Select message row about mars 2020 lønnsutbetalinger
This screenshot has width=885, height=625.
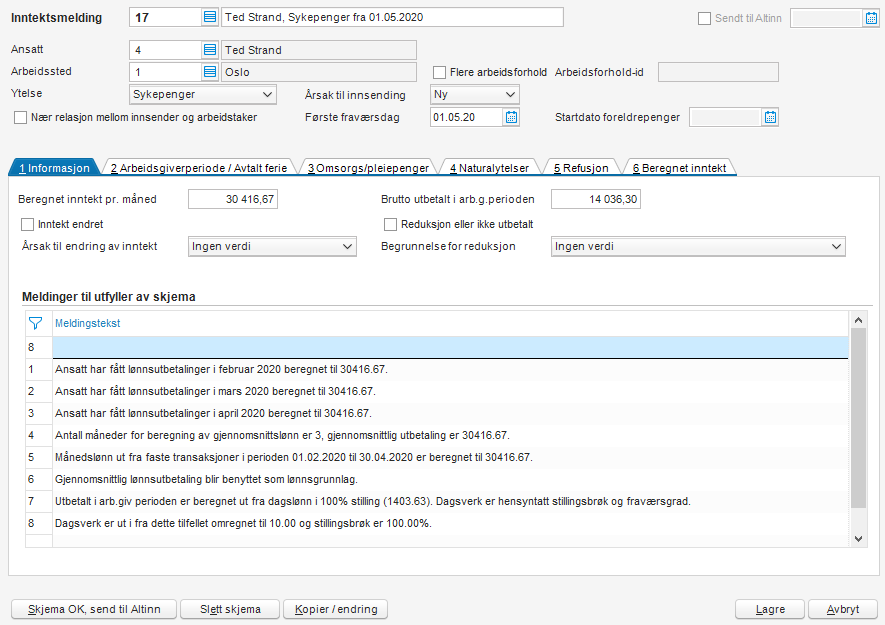pyautogui.click(x=450, y=391)
